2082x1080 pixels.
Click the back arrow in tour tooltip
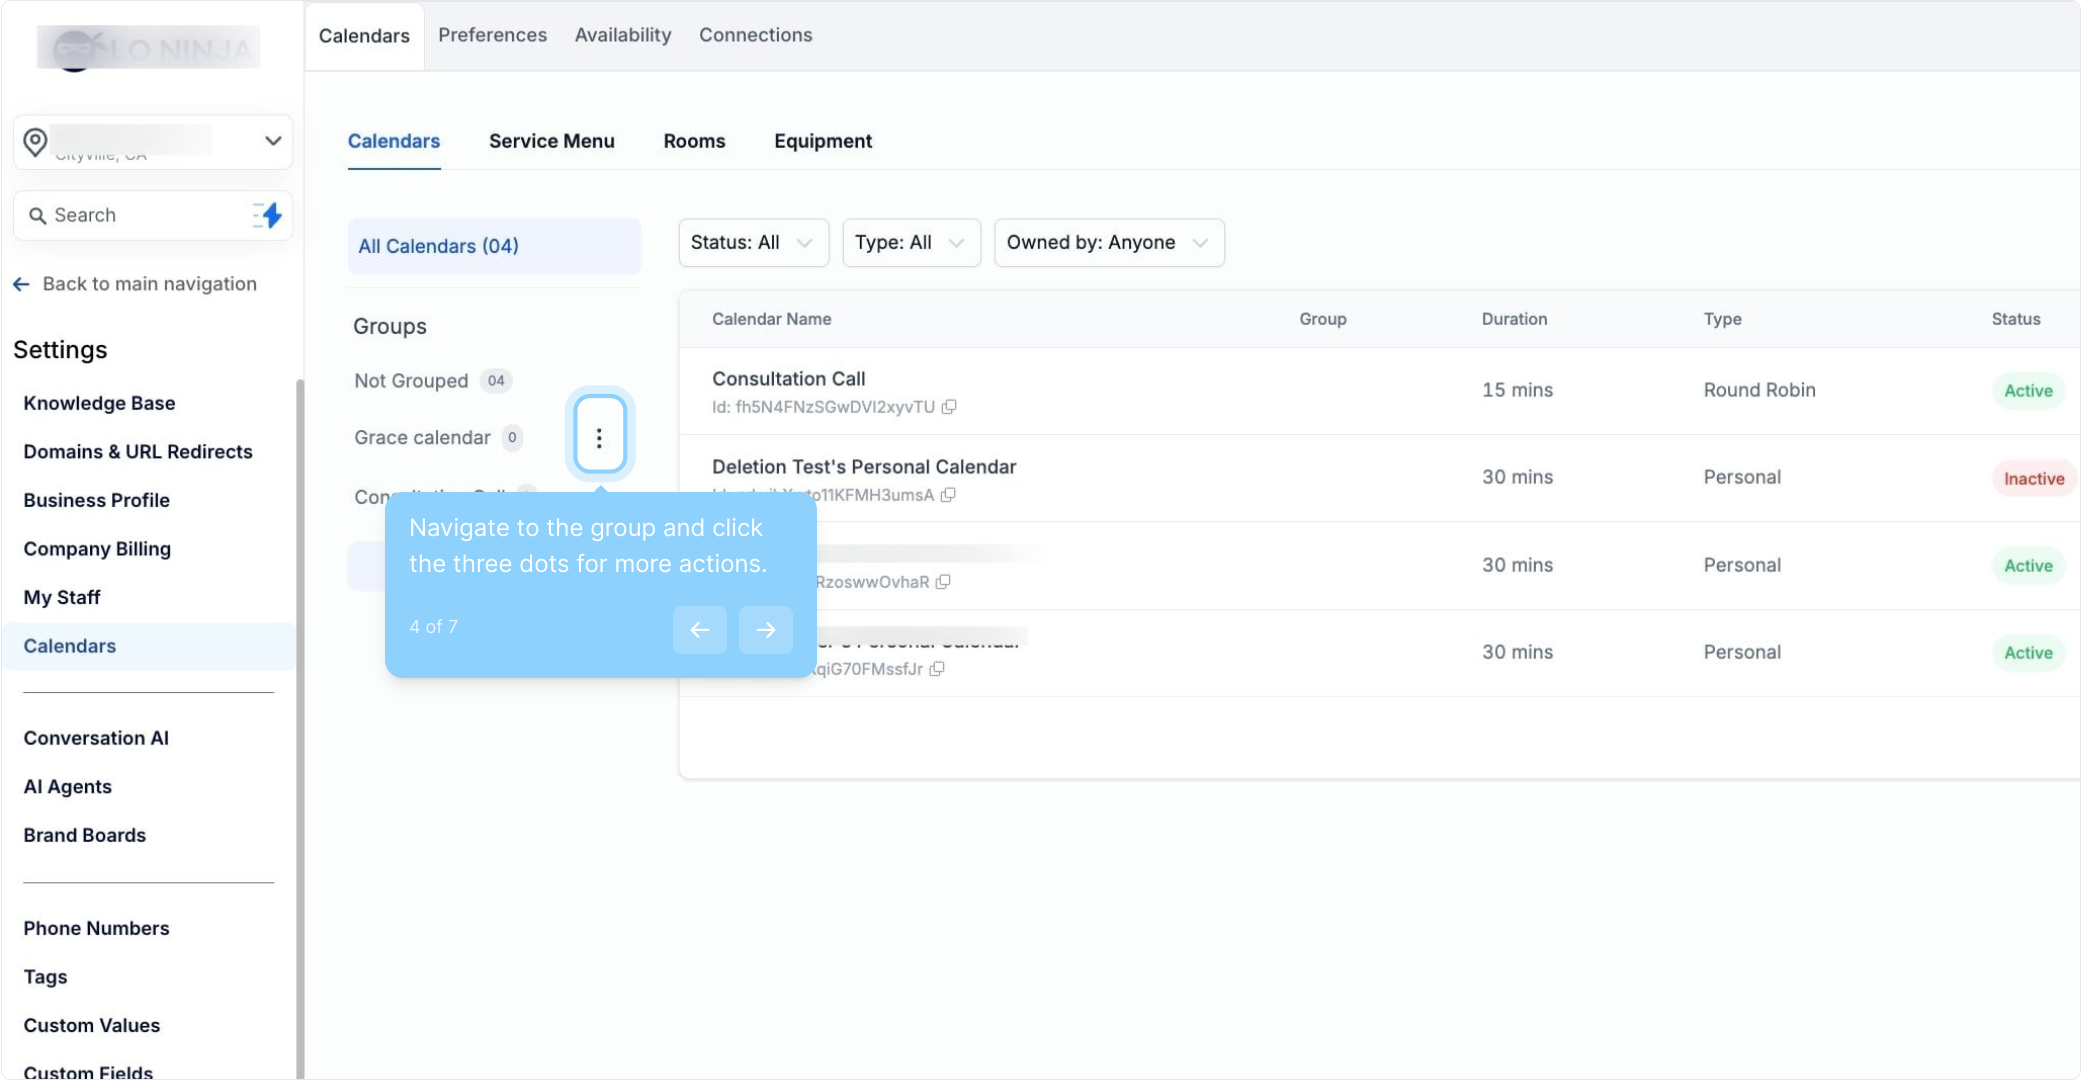pyautogui.click(x=699, y=630)
